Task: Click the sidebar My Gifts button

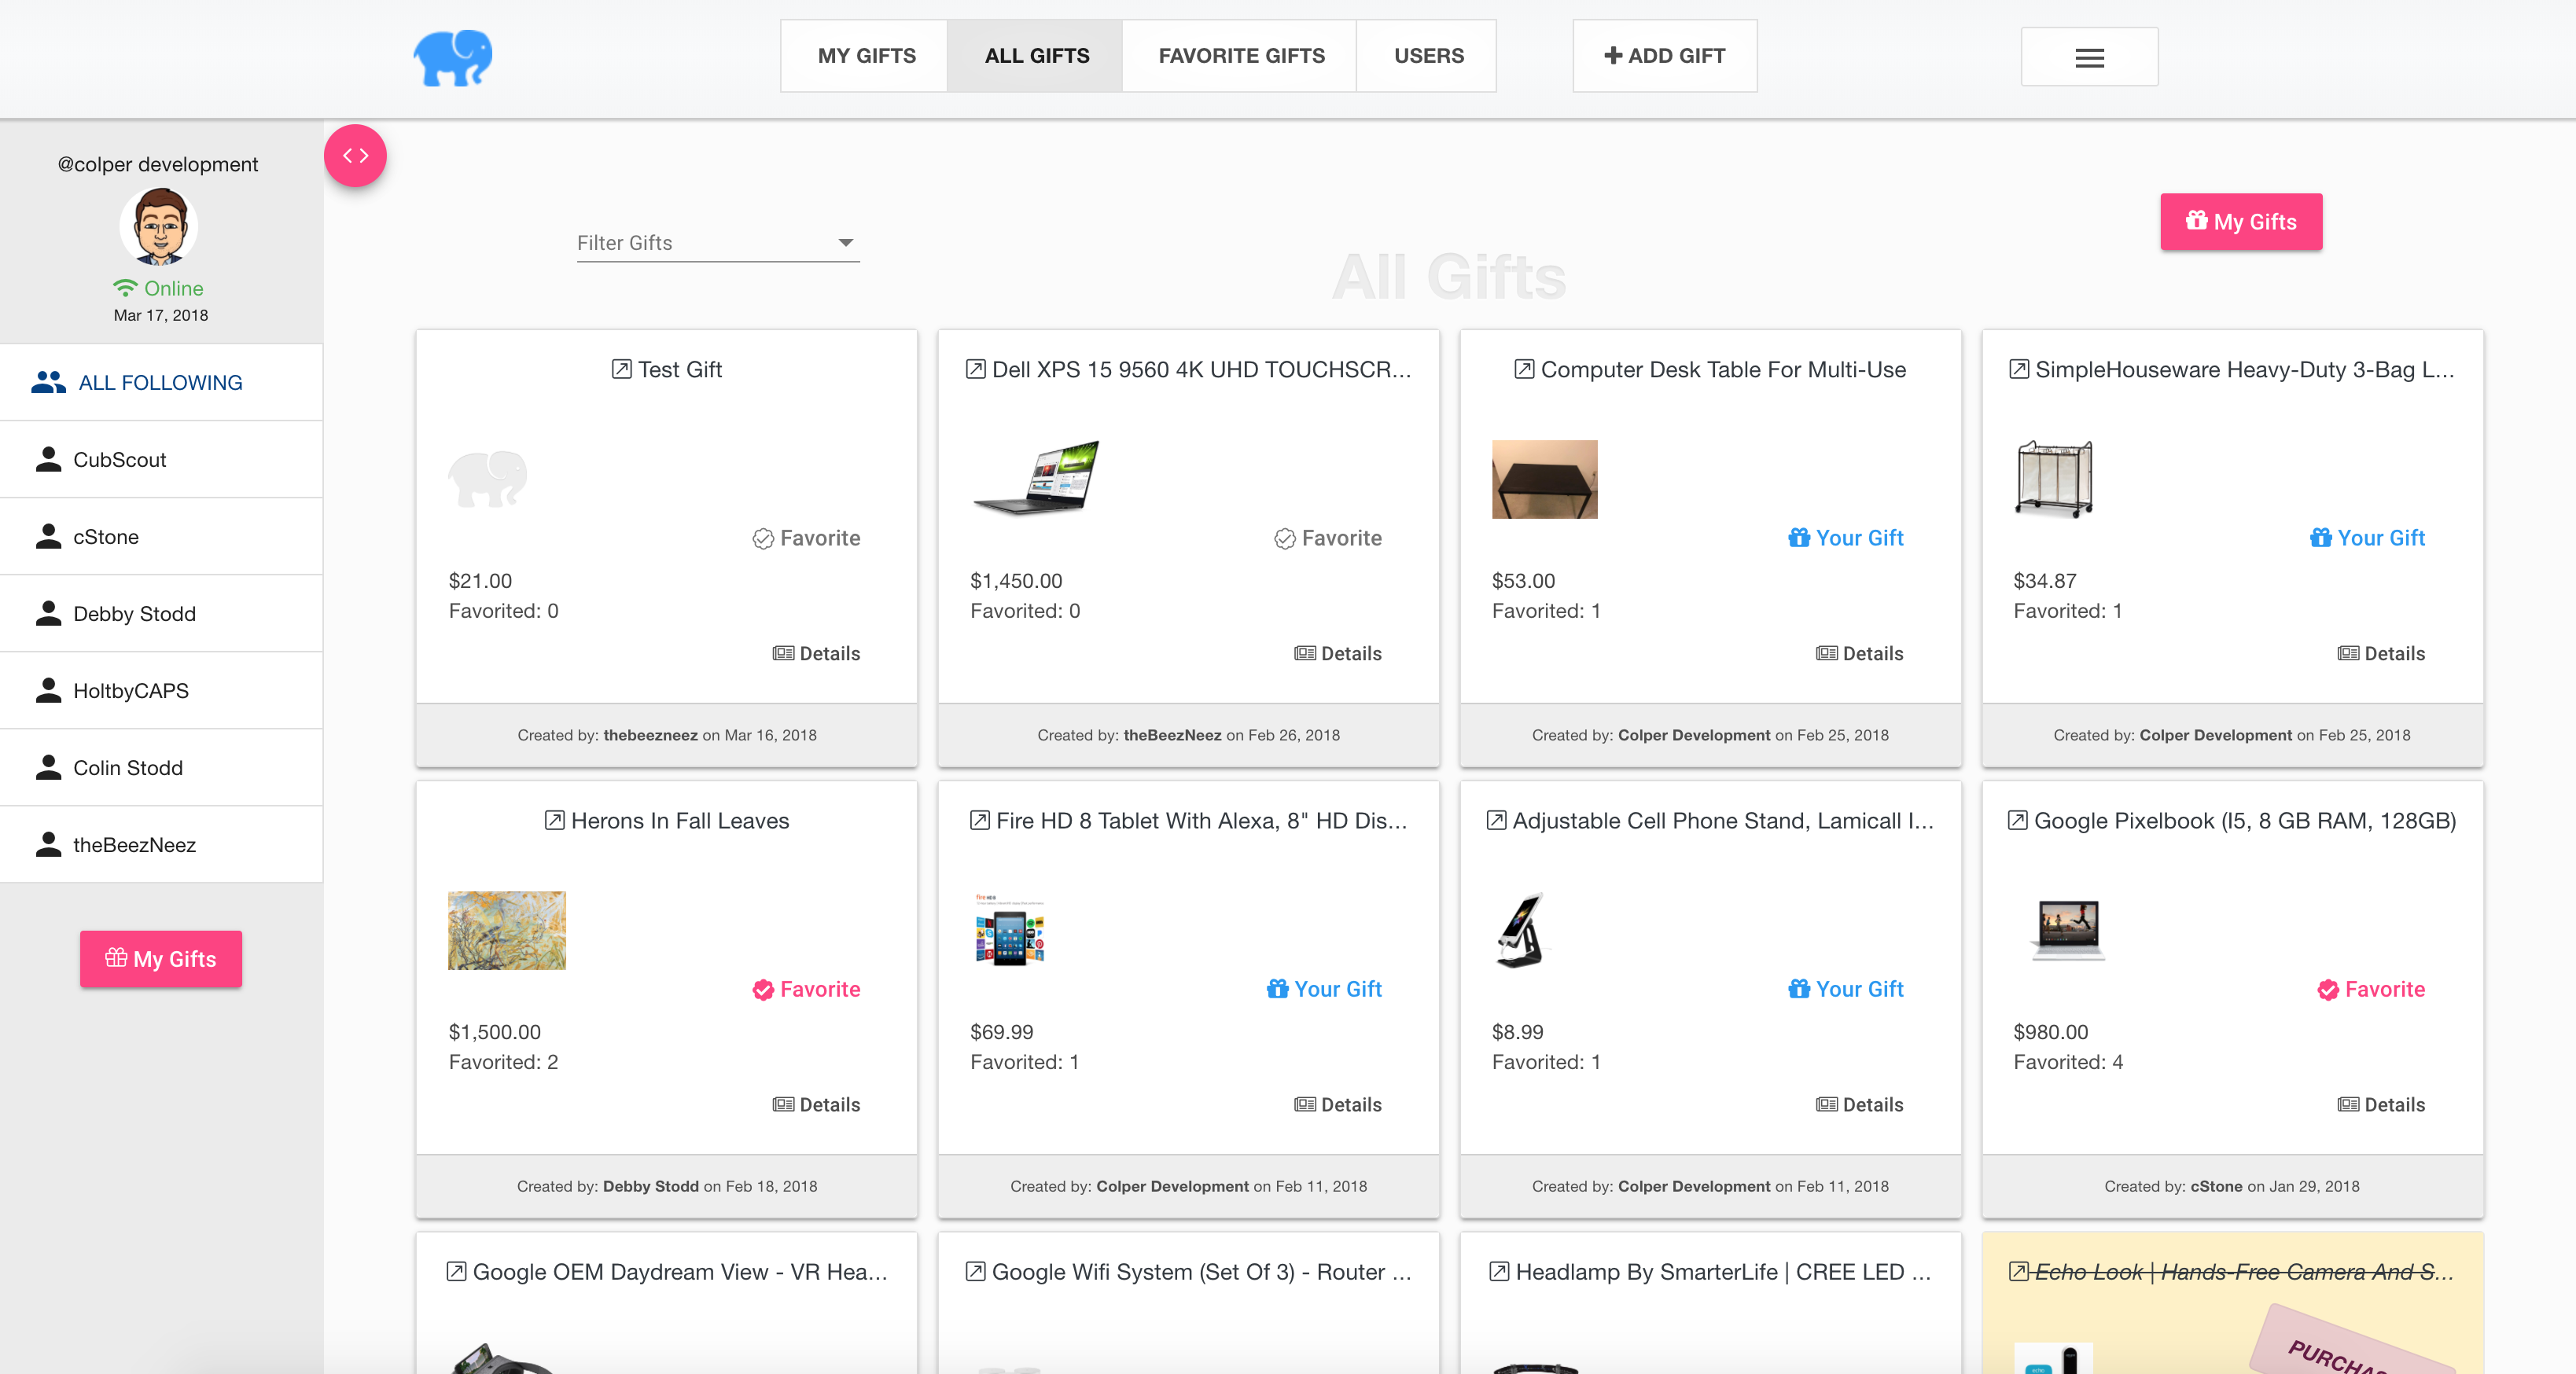Action: coord(161,958)
